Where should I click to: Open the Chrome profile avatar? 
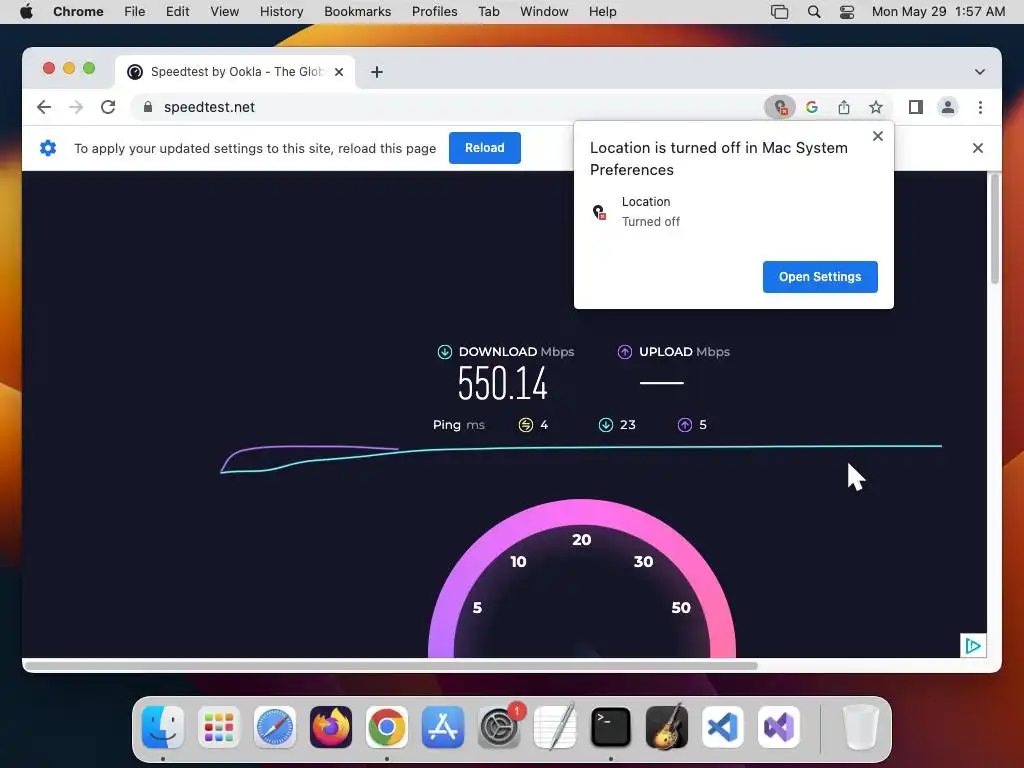(x=948, y=107)
